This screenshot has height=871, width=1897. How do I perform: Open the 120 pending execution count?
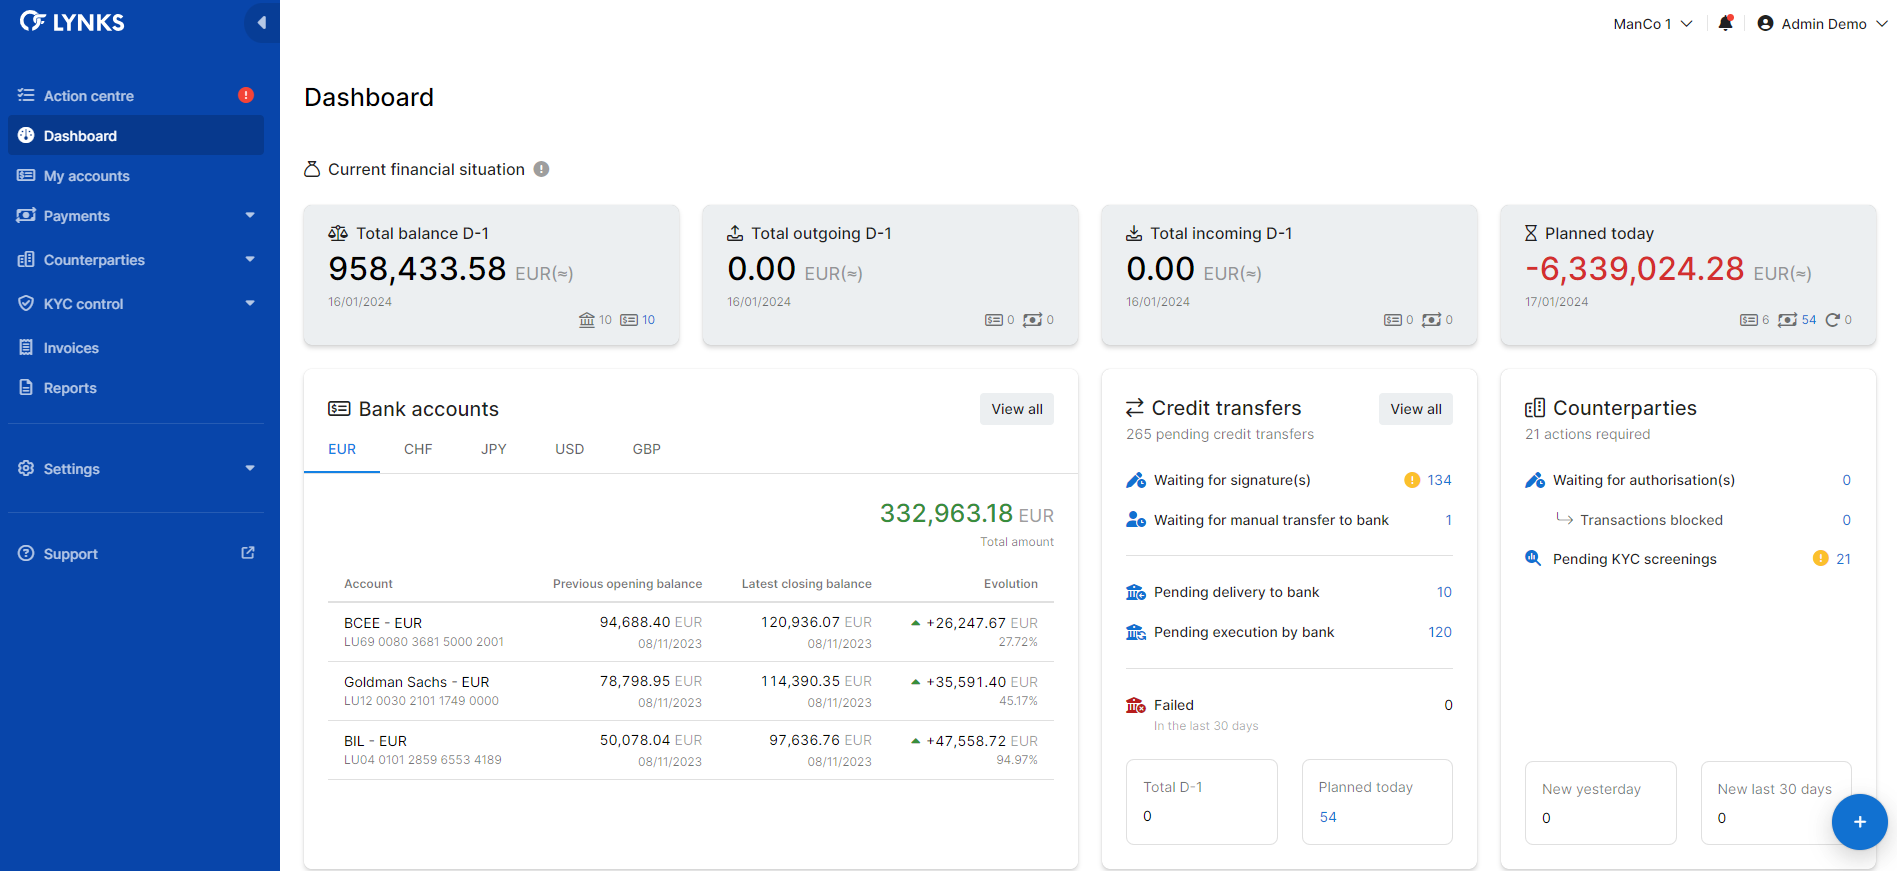pyautogui.click(x=1440, y=632)
